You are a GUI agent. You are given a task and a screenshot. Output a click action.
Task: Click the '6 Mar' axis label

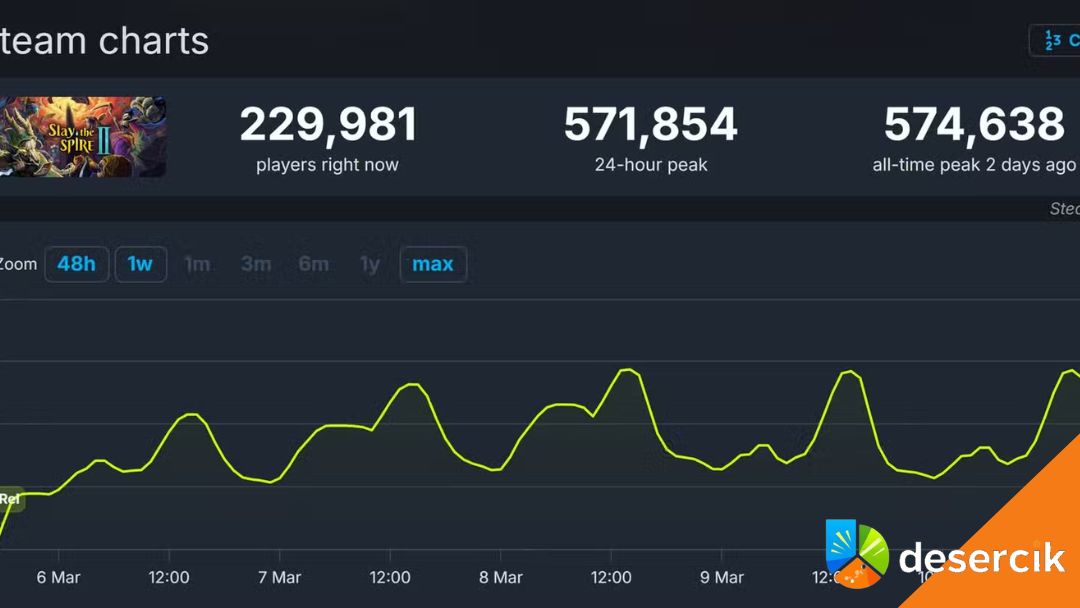point(58,578)
